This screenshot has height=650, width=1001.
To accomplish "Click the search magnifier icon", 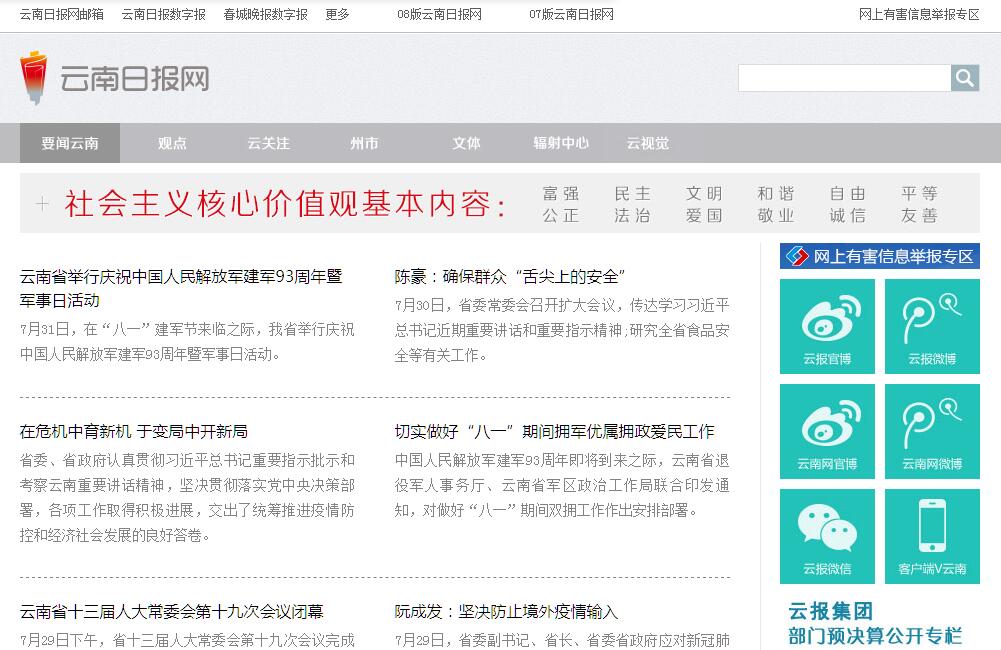I will coord(965,78).
